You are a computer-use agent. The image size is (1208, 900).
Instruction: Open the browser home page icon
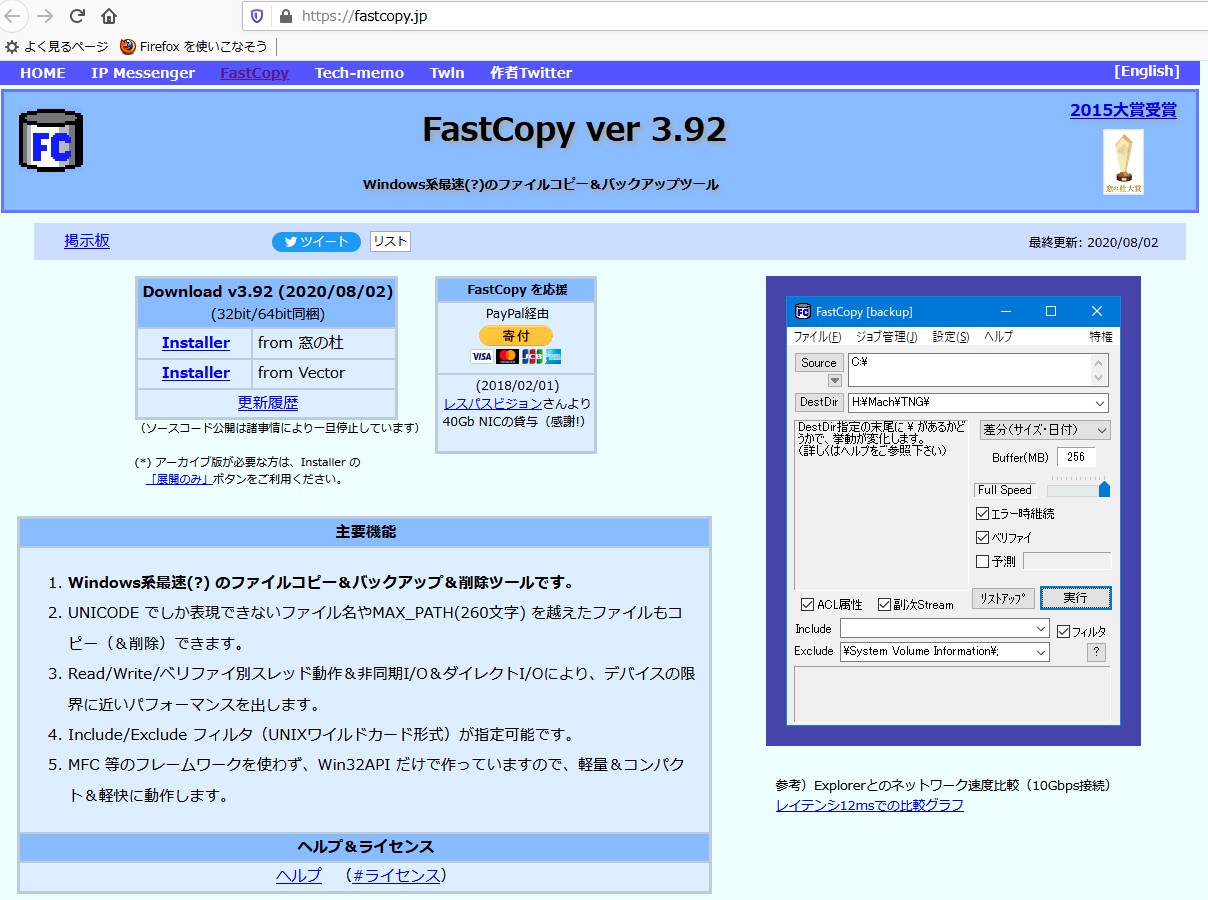click(109, 16)
